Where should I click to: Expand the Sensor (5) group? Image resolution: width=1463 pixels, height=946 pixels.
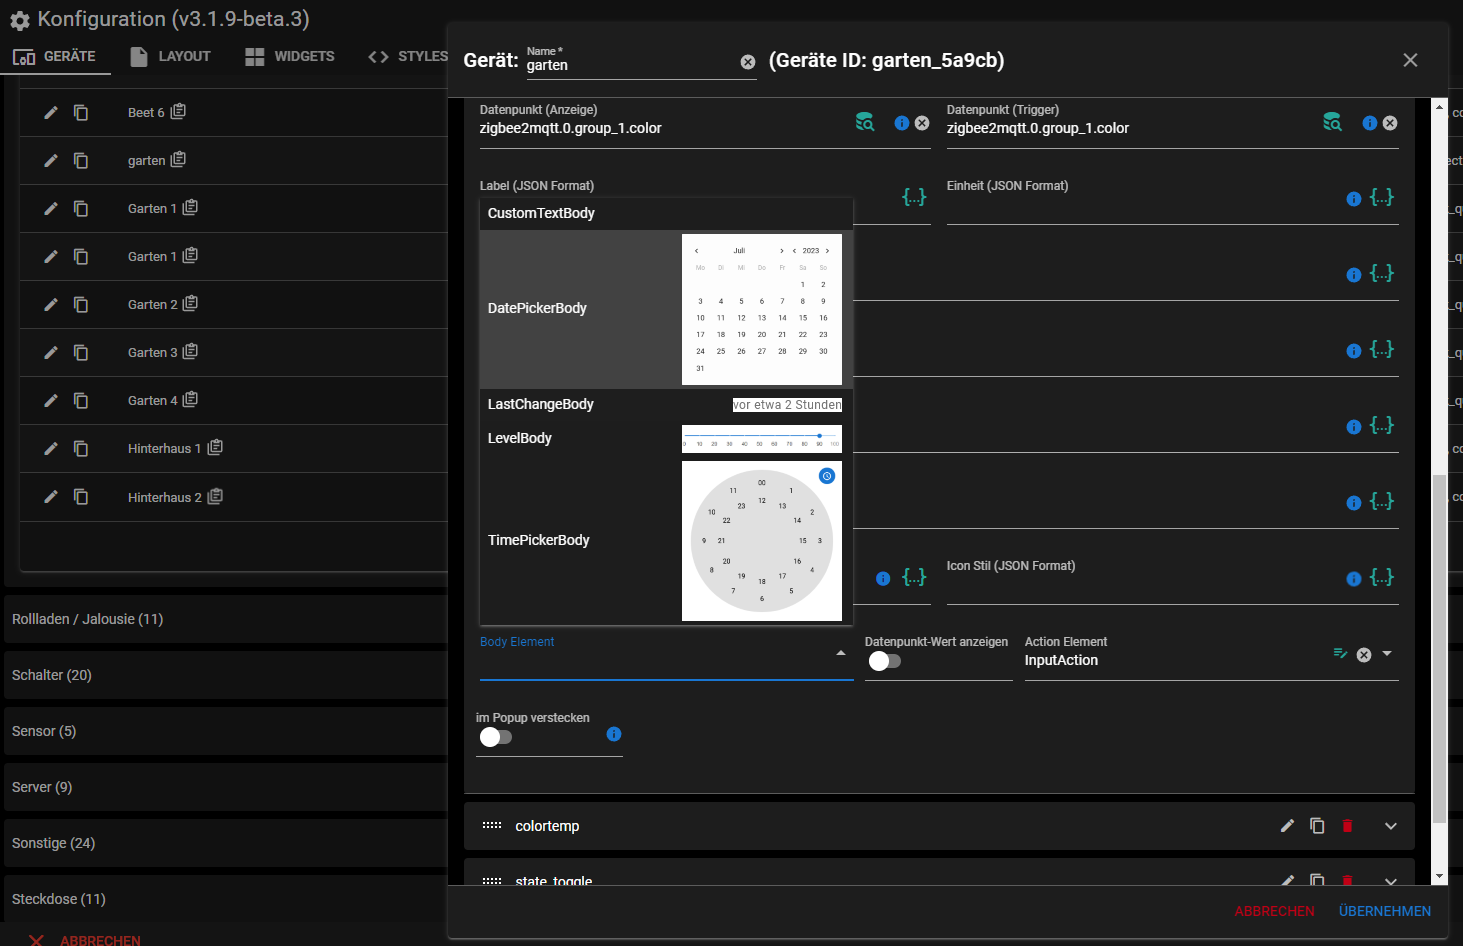[x=226, y=731]
